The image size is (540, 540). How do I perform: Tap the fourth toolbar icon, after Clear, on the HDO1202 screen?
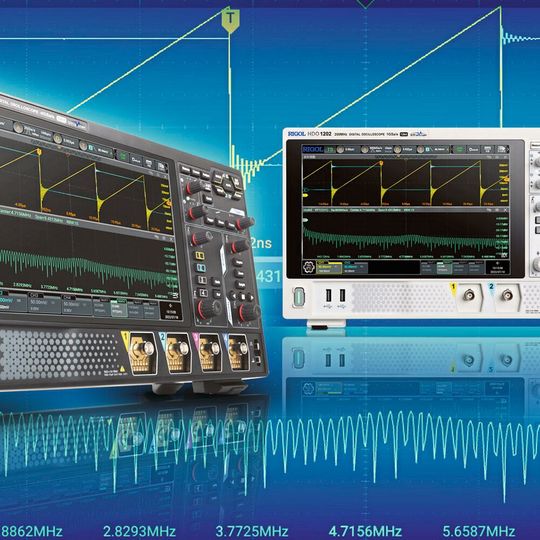502,149
